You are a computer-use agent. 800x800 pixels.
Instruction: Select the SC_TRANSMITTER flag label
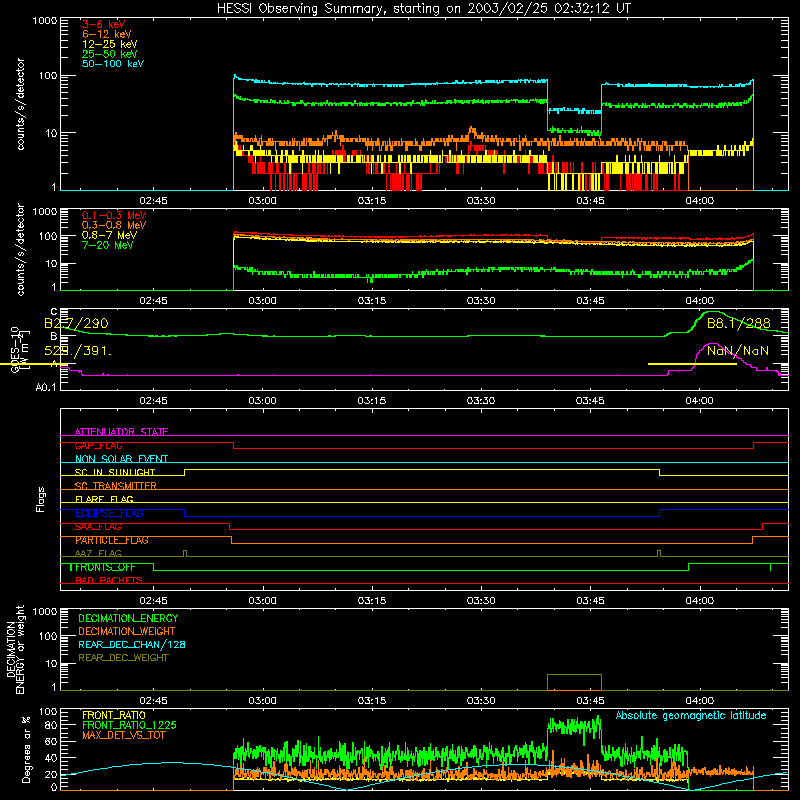point(115,486)
